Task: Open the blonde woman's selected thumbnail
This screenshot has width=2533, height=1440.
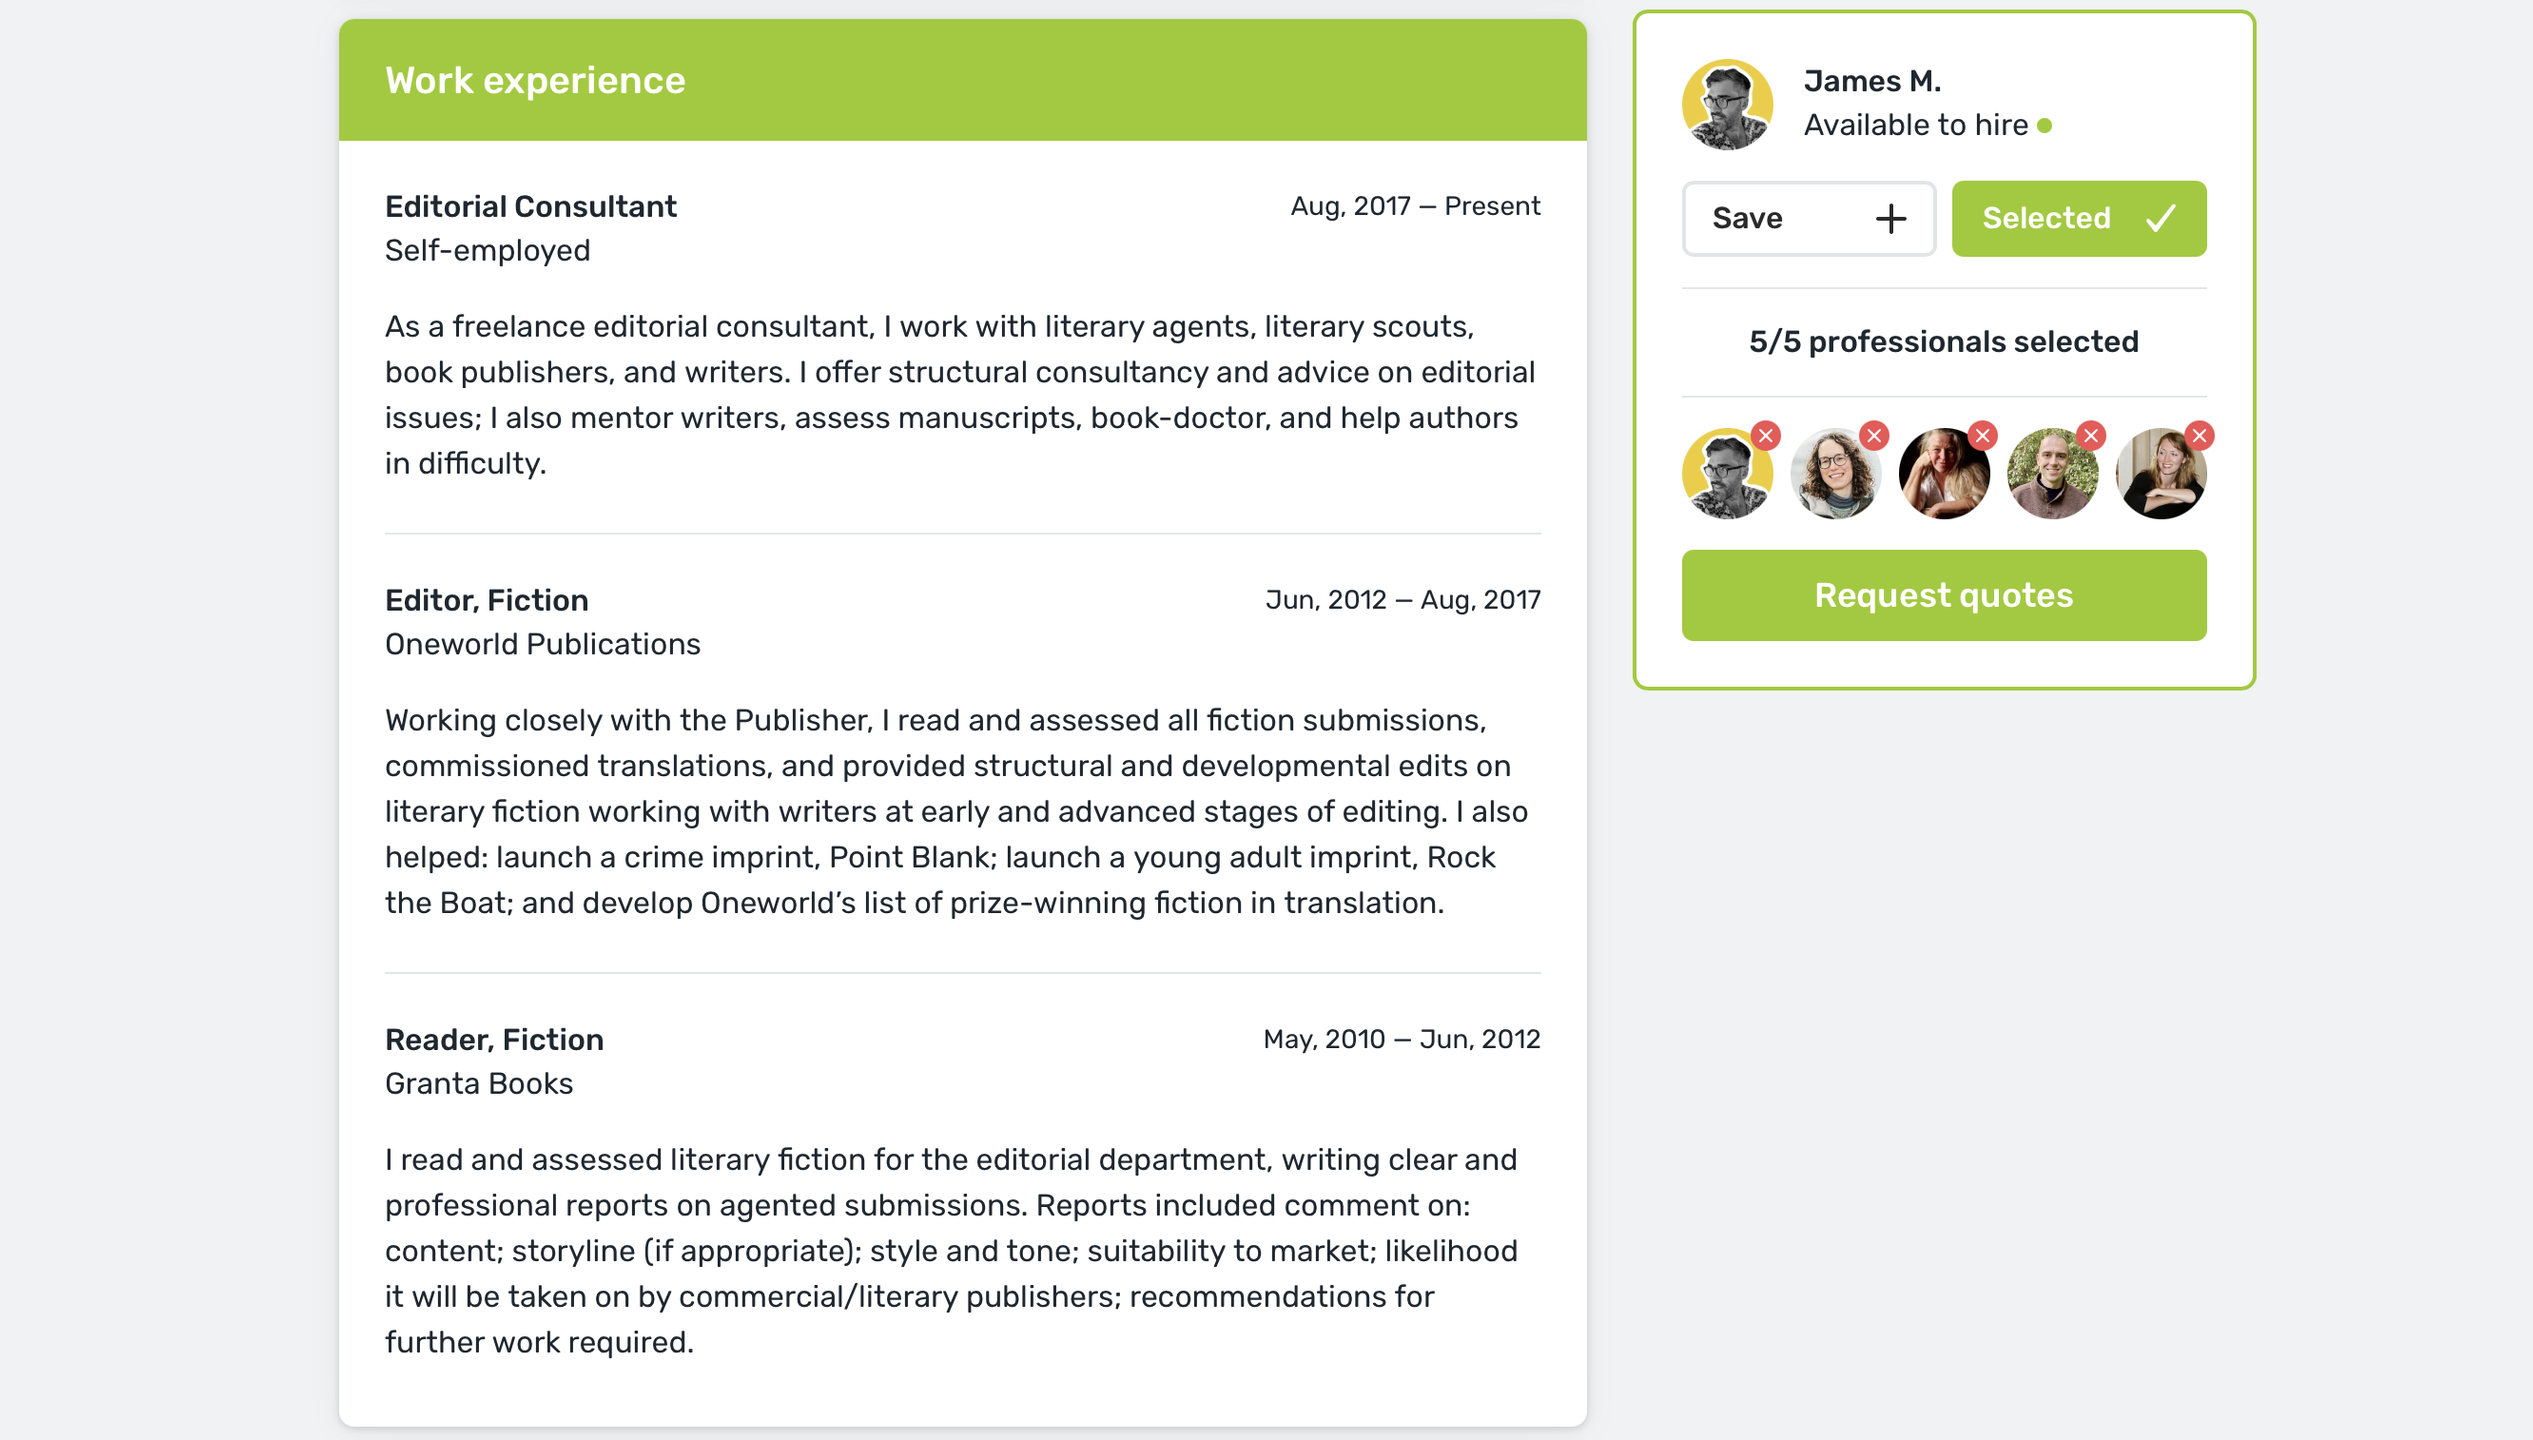Action: pos(1942,476)
